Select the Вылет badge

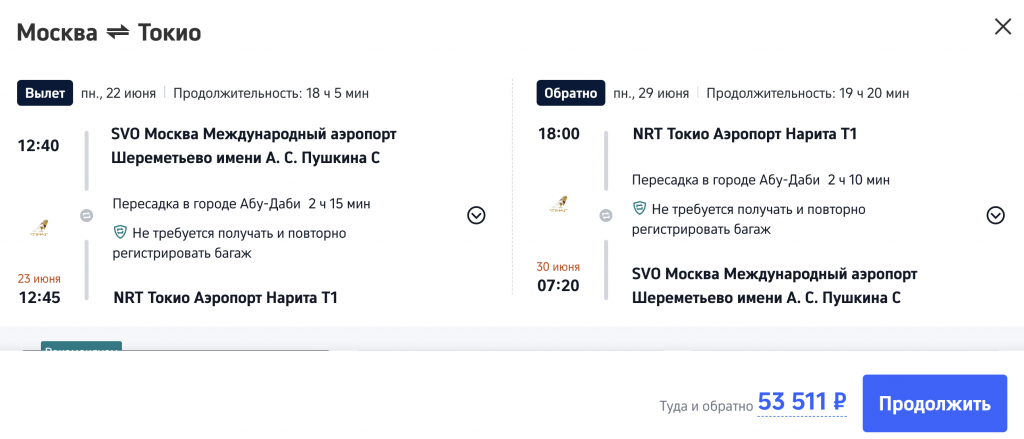tap(45, 93)
